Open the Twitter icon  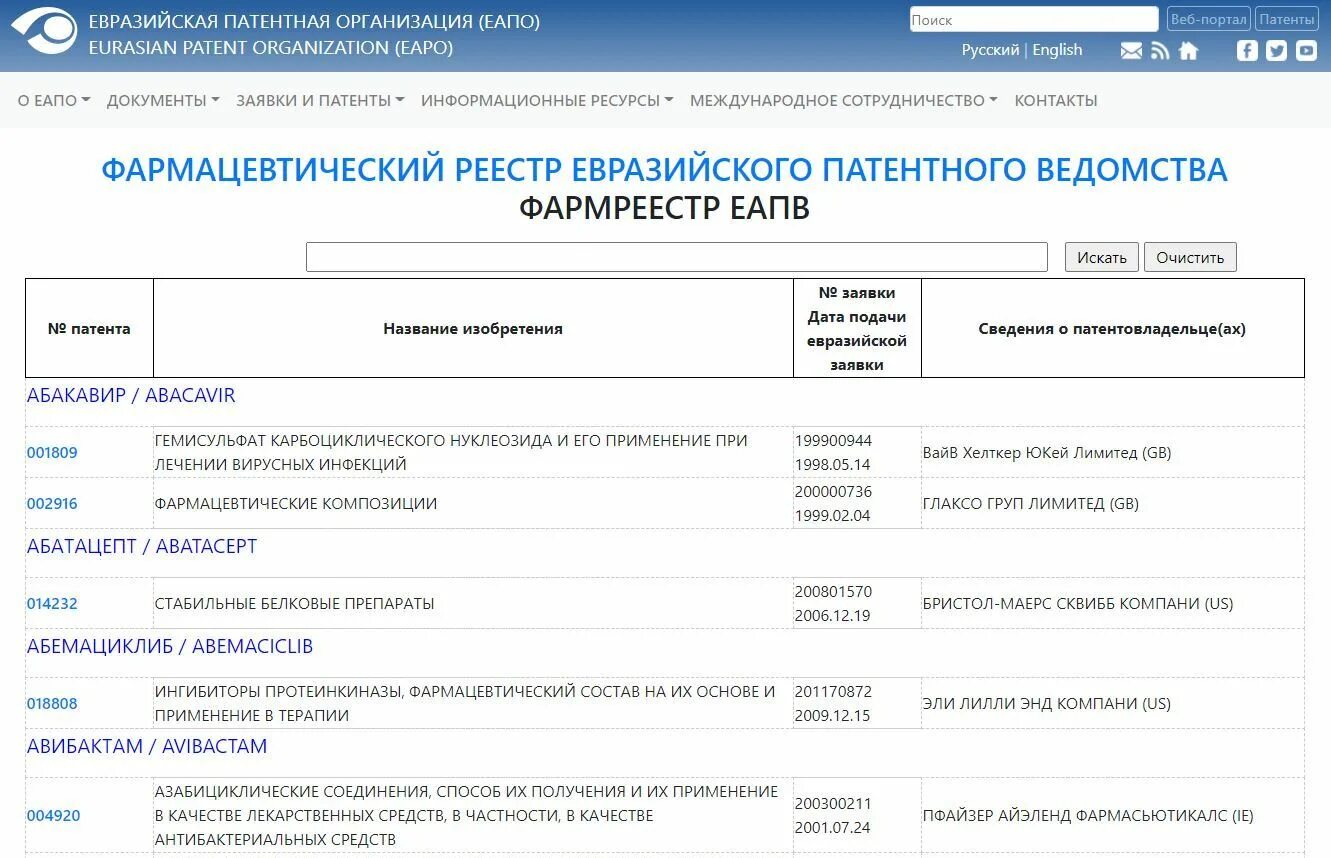pos(1277,51)
